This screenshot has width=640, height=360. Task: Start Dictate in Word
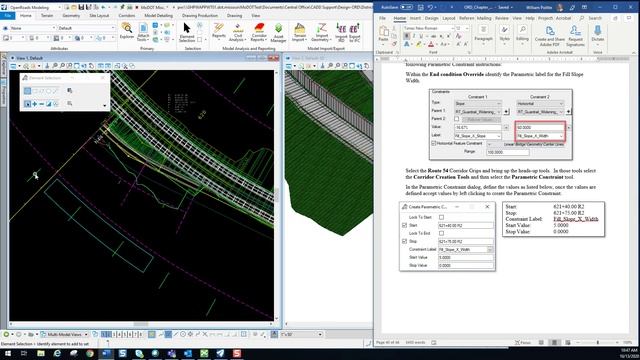coord(598,33)
